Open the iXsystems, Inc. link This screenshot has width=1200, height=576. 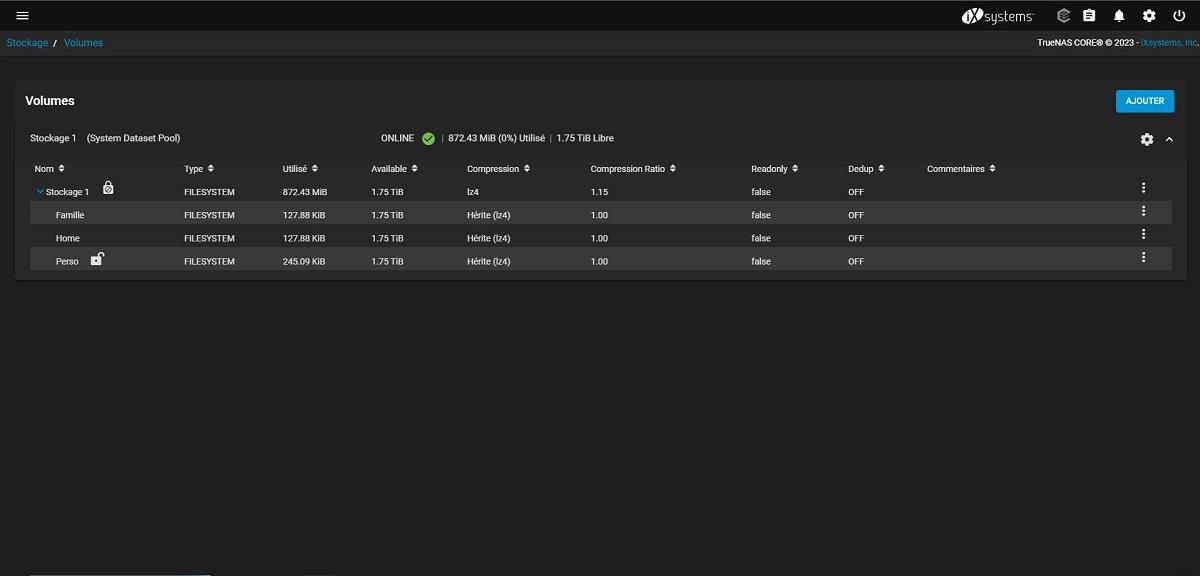click(1167, 42)
